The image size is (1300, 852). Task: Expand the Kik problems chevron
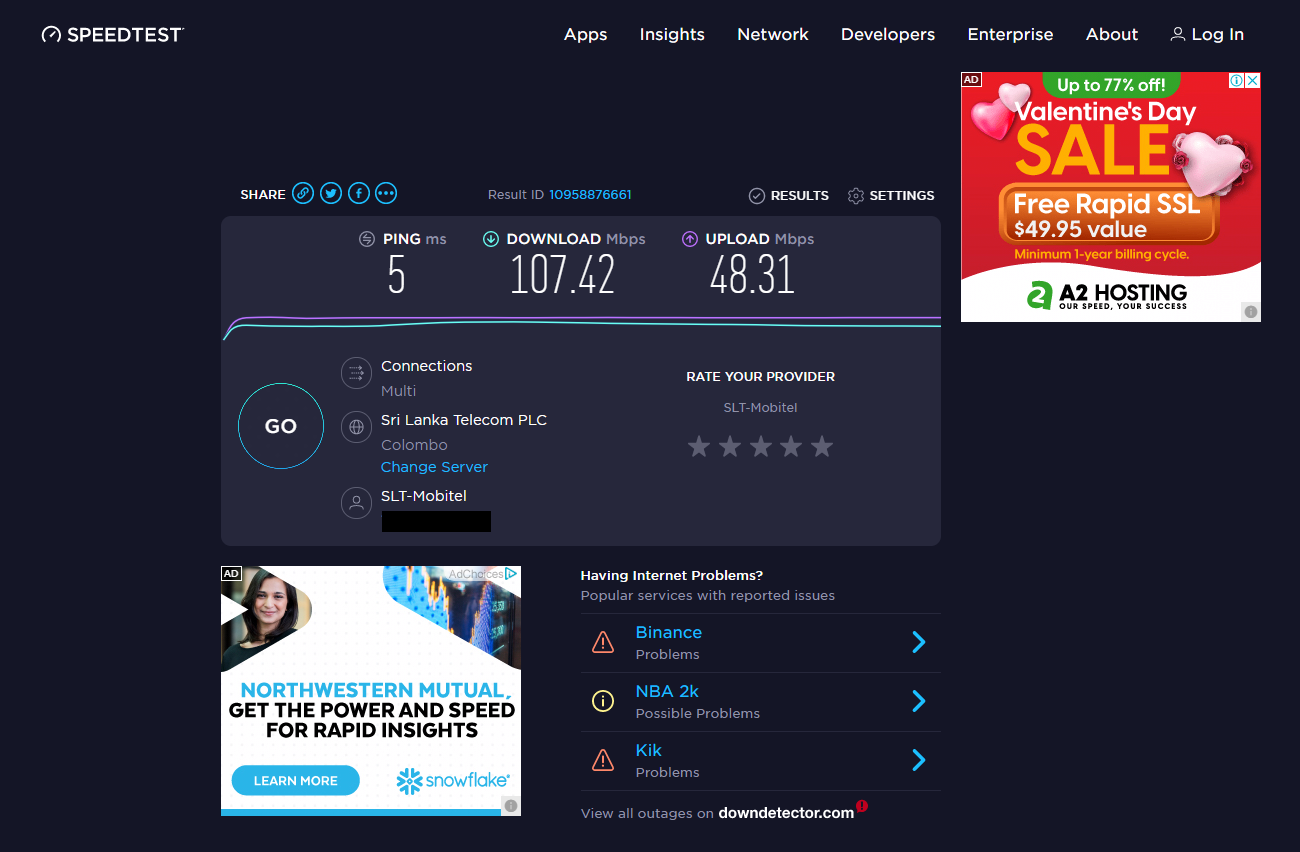click(x=919, y=760)
